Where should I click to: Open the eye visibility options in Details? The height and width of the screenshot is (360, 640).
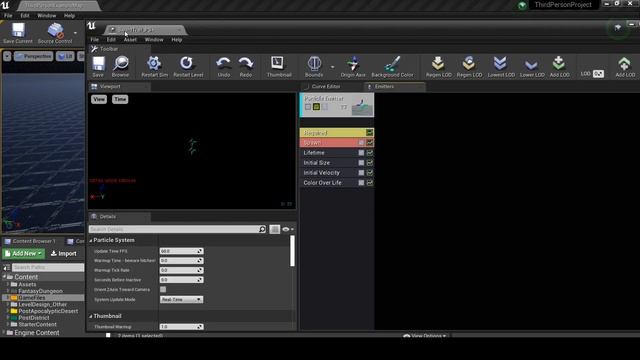pos(287,229)
